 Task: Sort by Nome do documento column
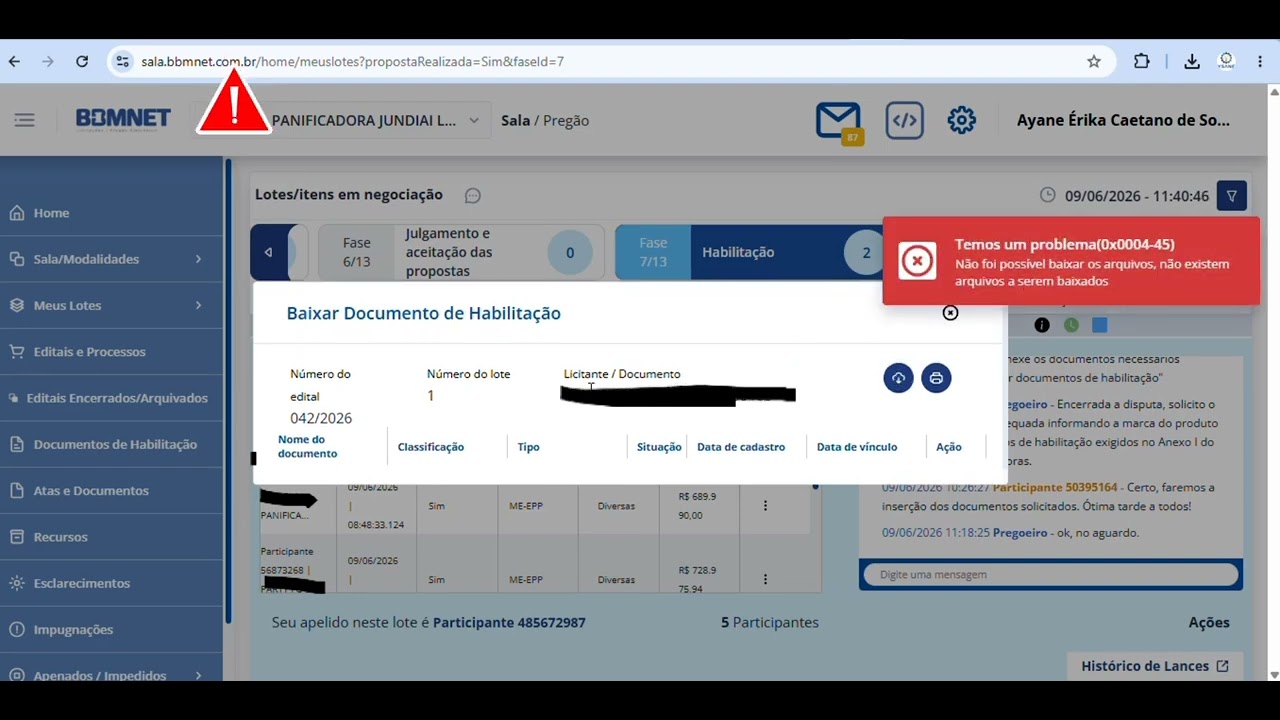pos(308,446)
